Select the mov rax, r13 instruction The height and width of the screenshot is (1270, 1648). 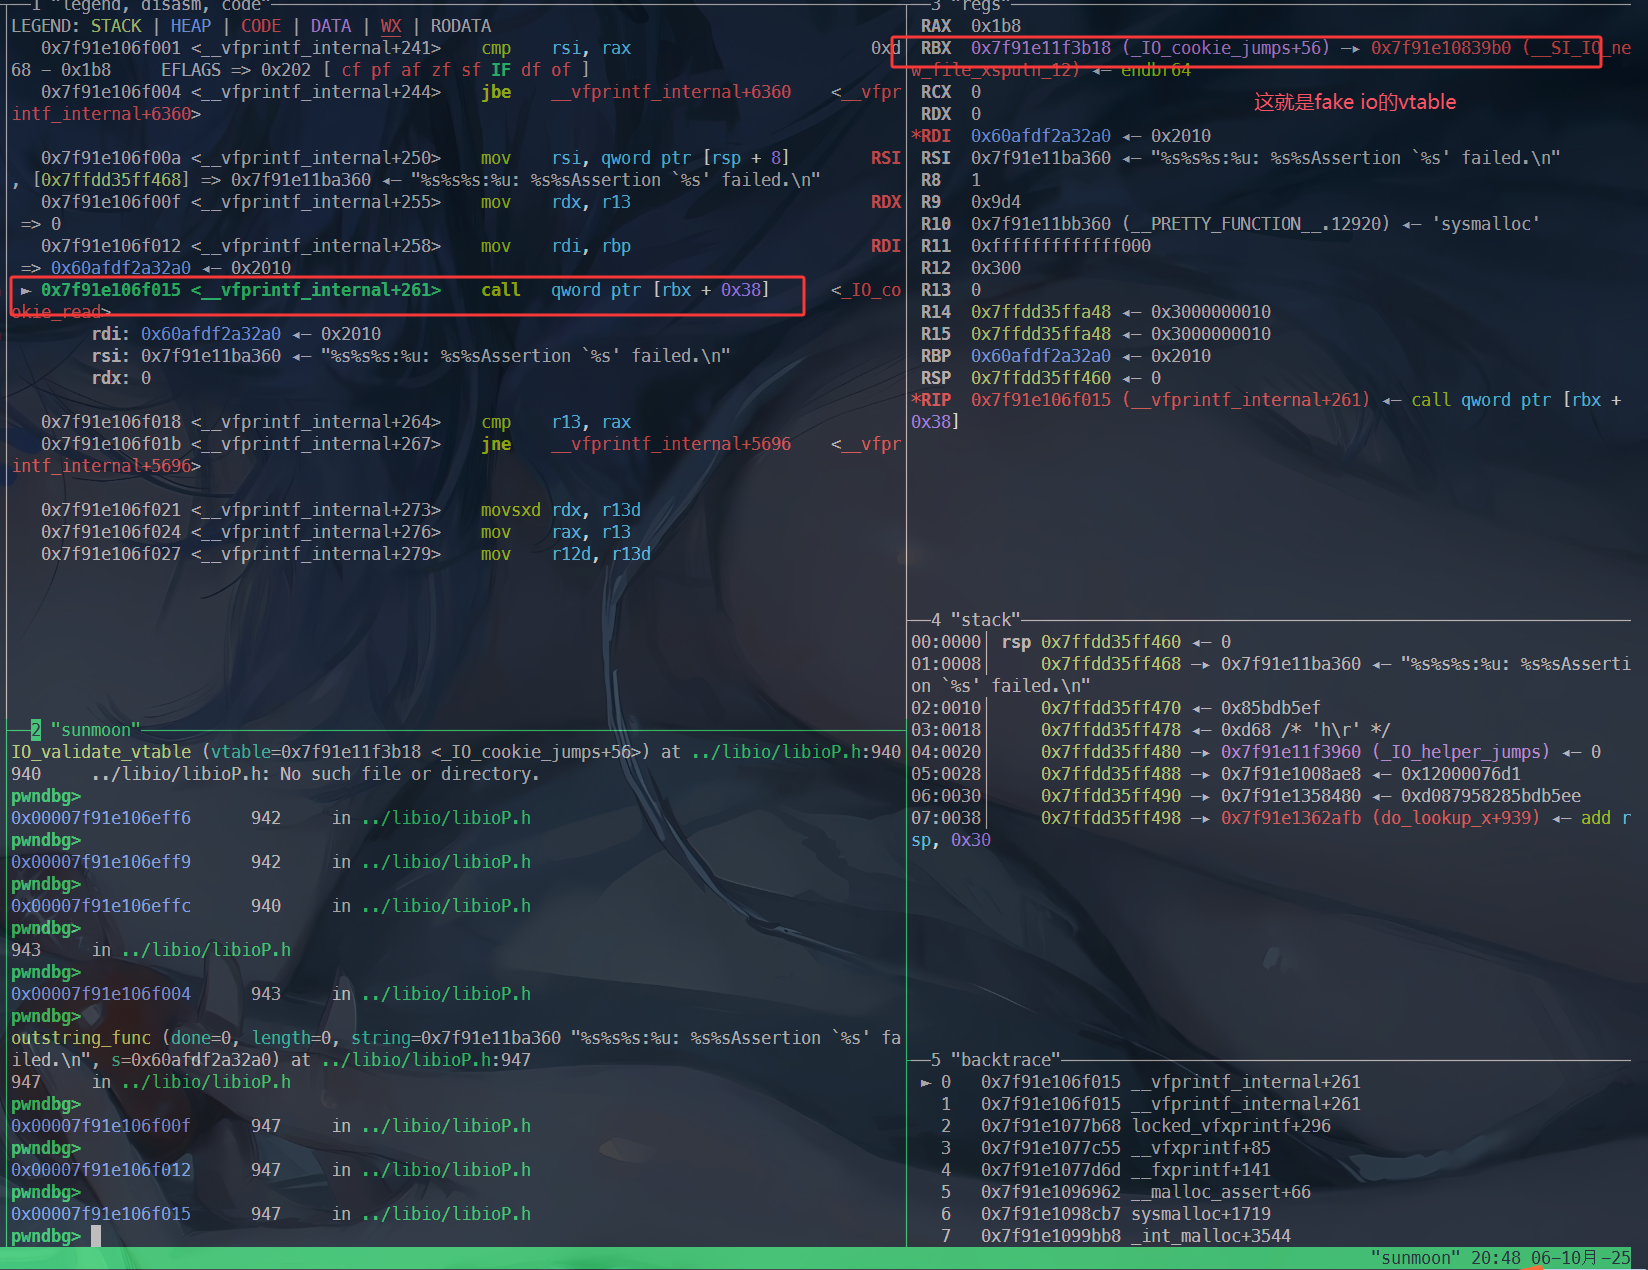click(x=336, y=532)
